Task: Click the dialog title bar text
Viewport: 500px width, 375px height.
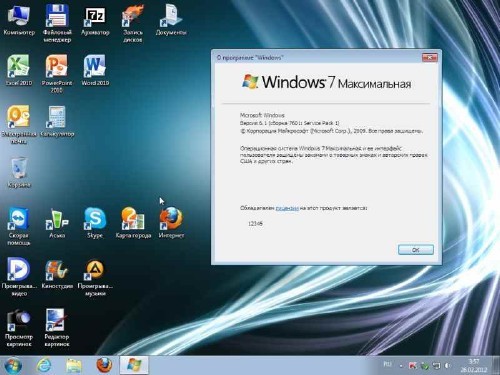Action: pos(250,58)
